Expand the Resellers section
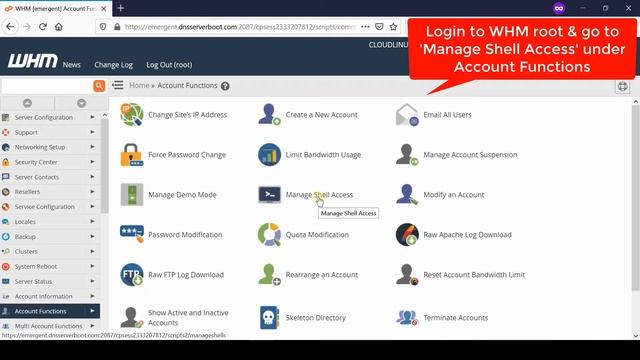The image size is (640, 360). click(50, 191)
